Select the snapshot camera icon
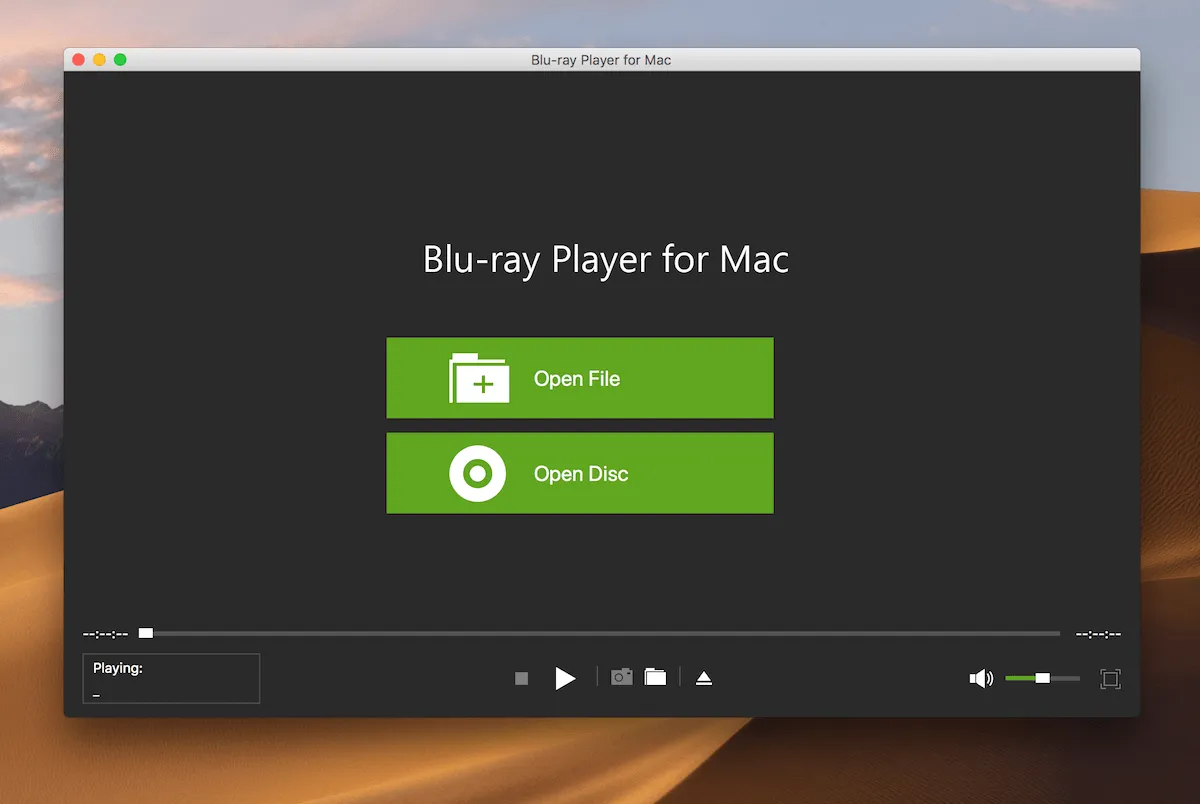1200x804 pixels. coord(621,677)
